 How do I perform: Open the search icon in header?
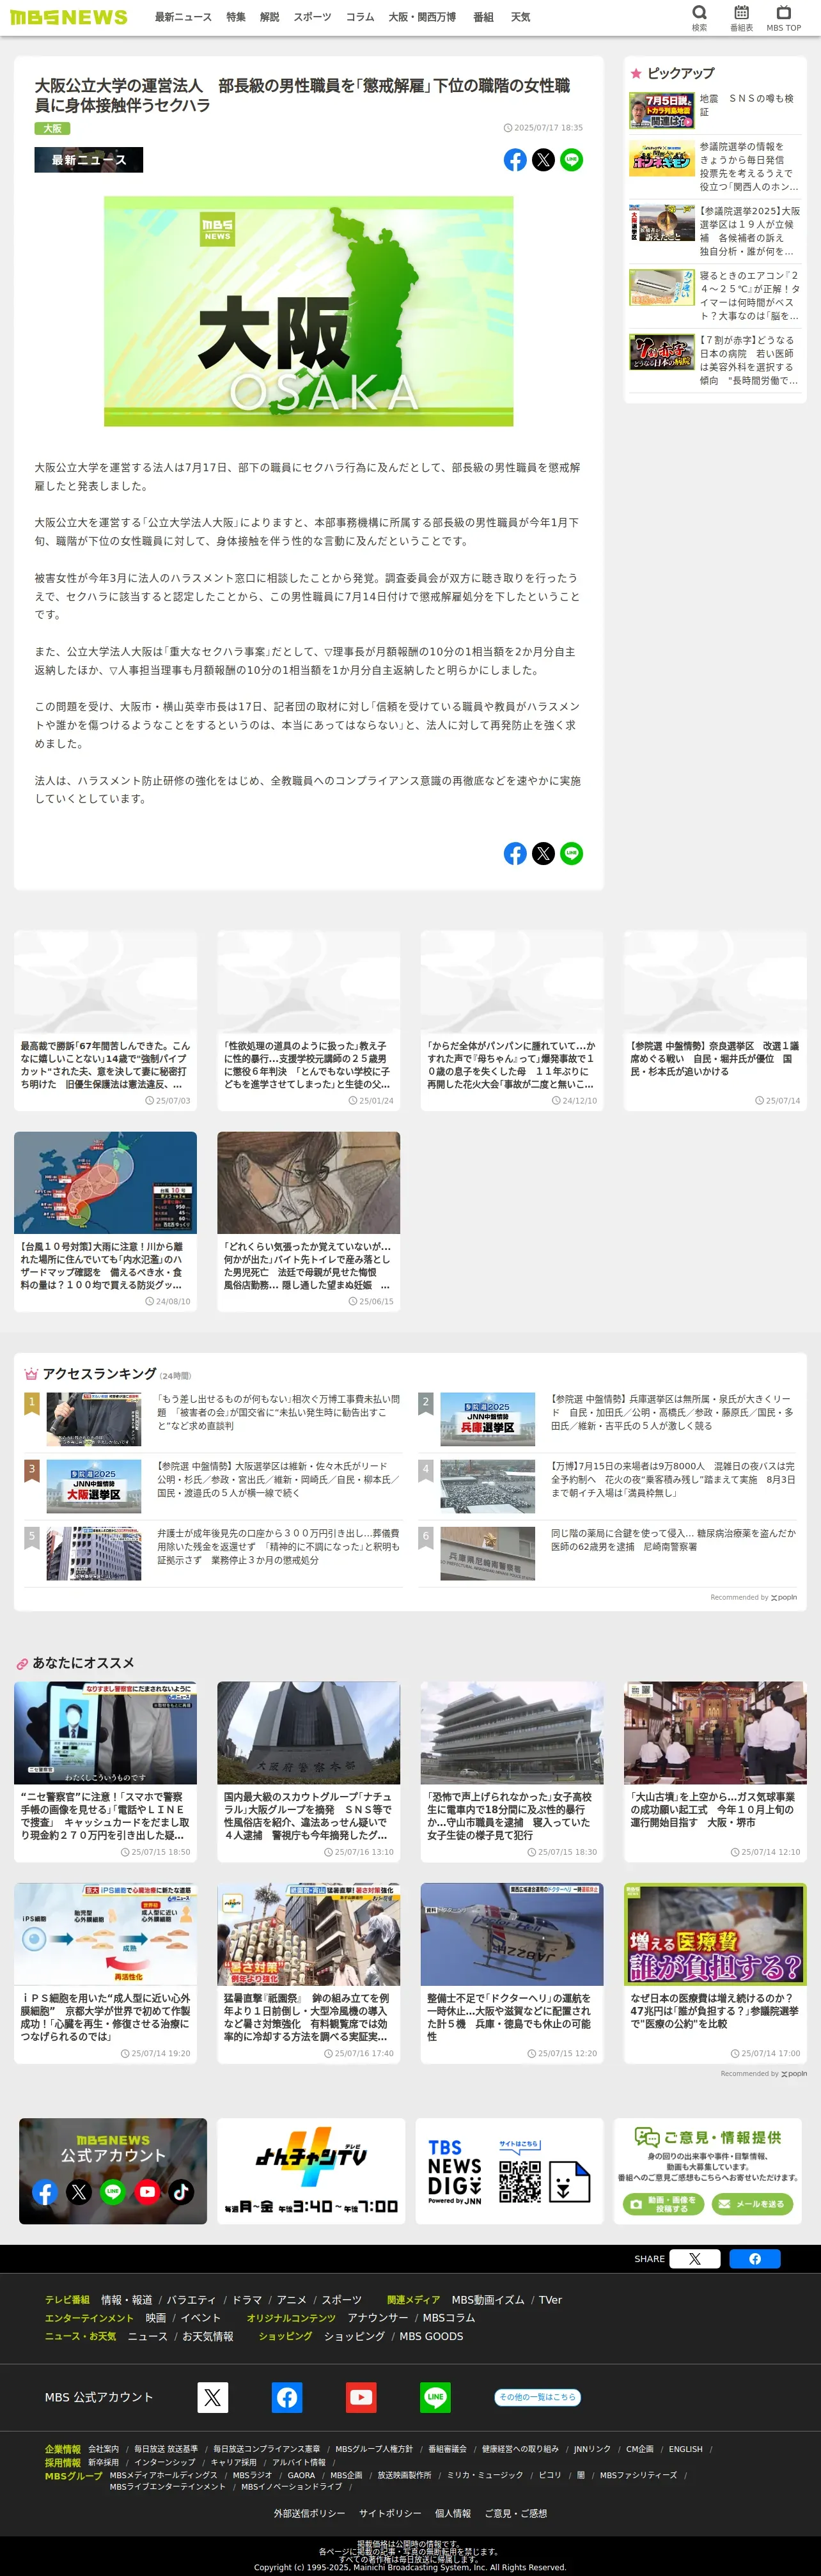[x=699, y=17]
